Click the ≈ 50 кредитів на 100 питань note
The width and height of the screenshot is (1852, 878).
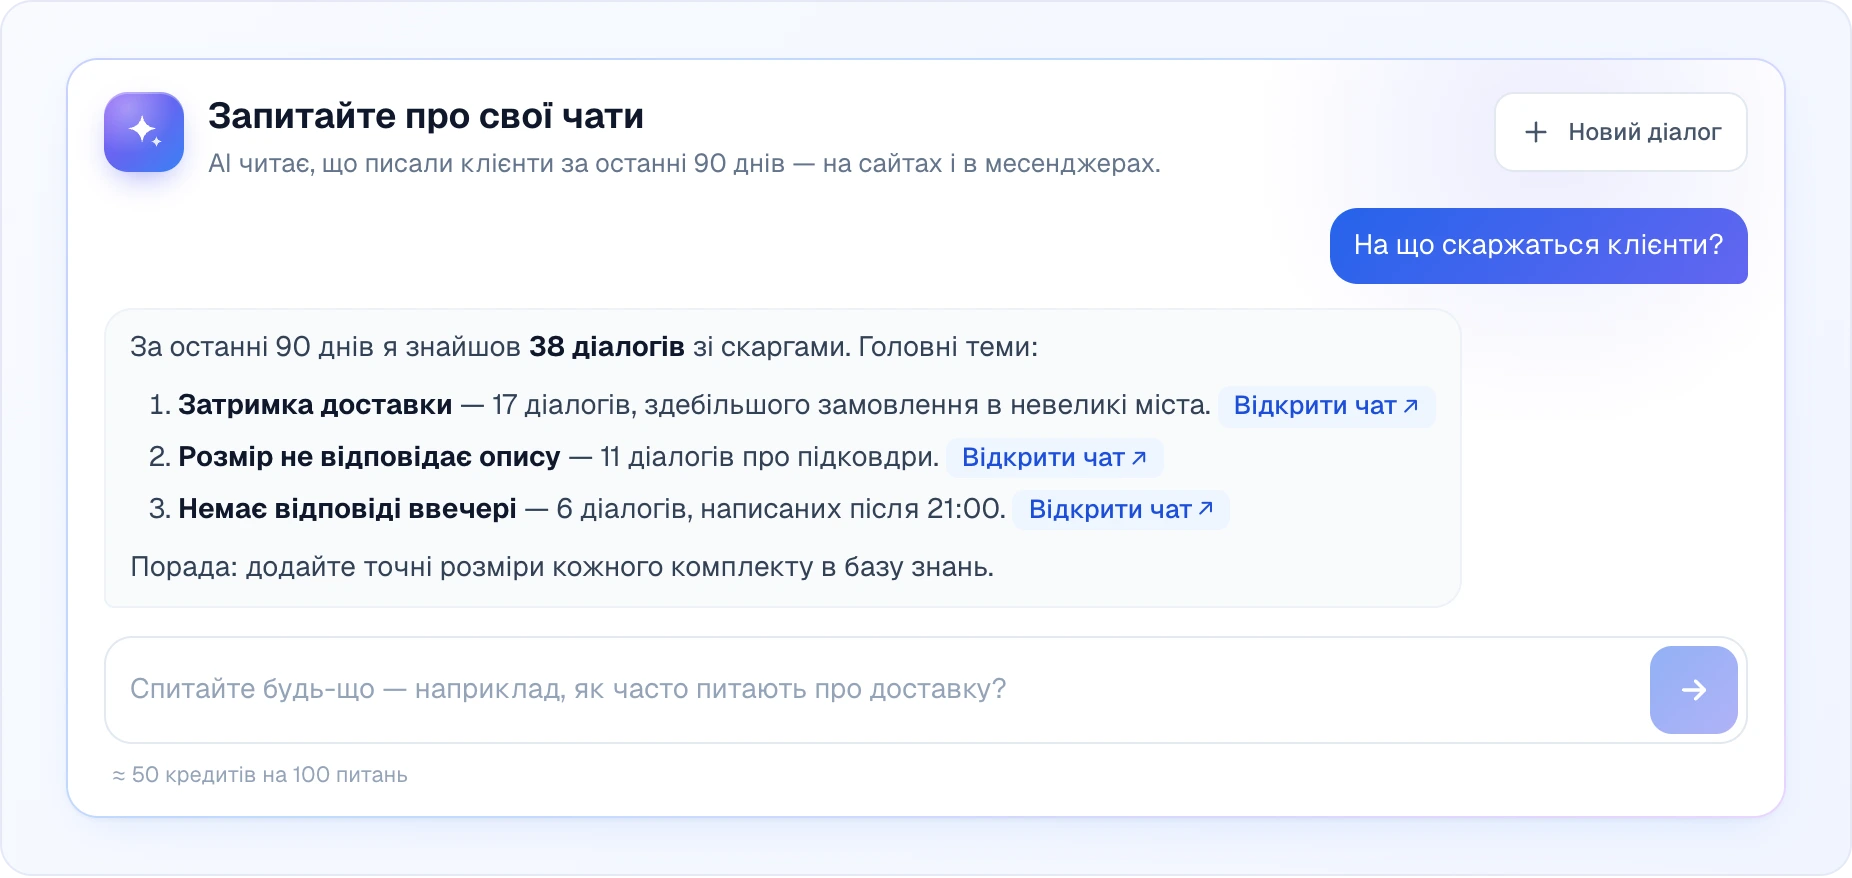pos(260,775)
